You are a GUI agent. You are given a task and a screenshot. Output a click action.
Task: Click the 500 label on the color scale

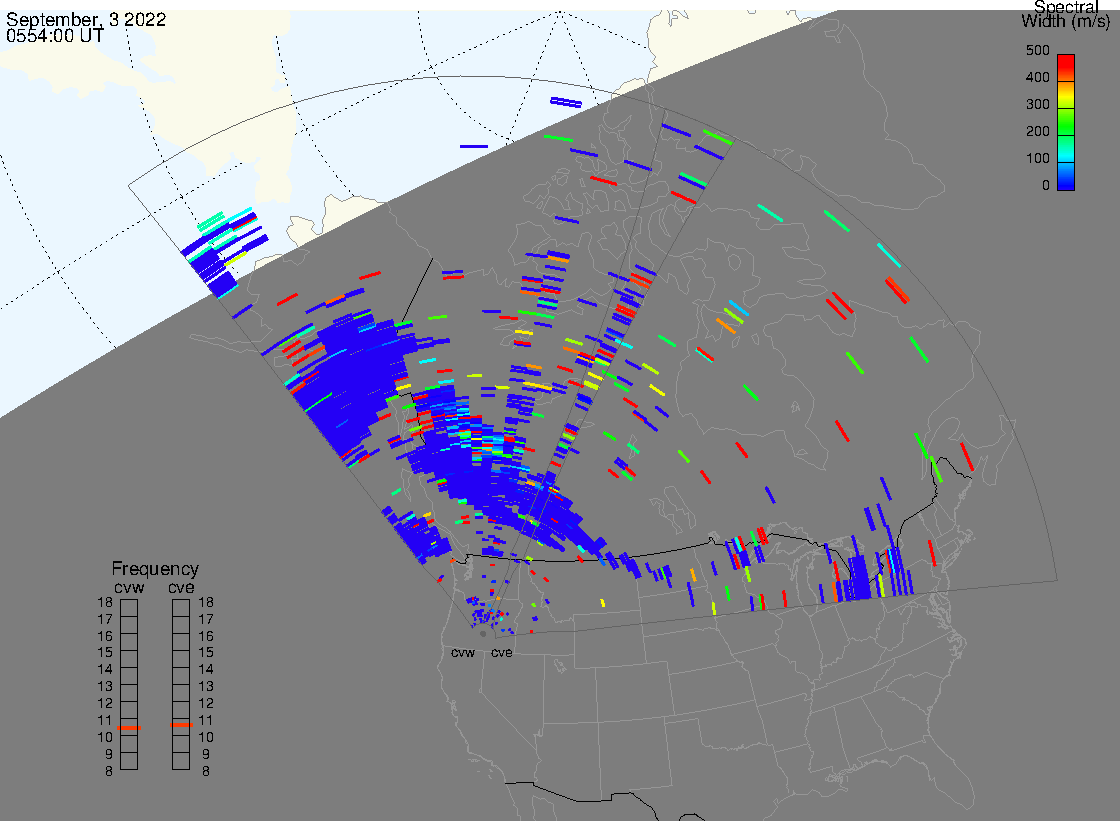[1038, 51]
